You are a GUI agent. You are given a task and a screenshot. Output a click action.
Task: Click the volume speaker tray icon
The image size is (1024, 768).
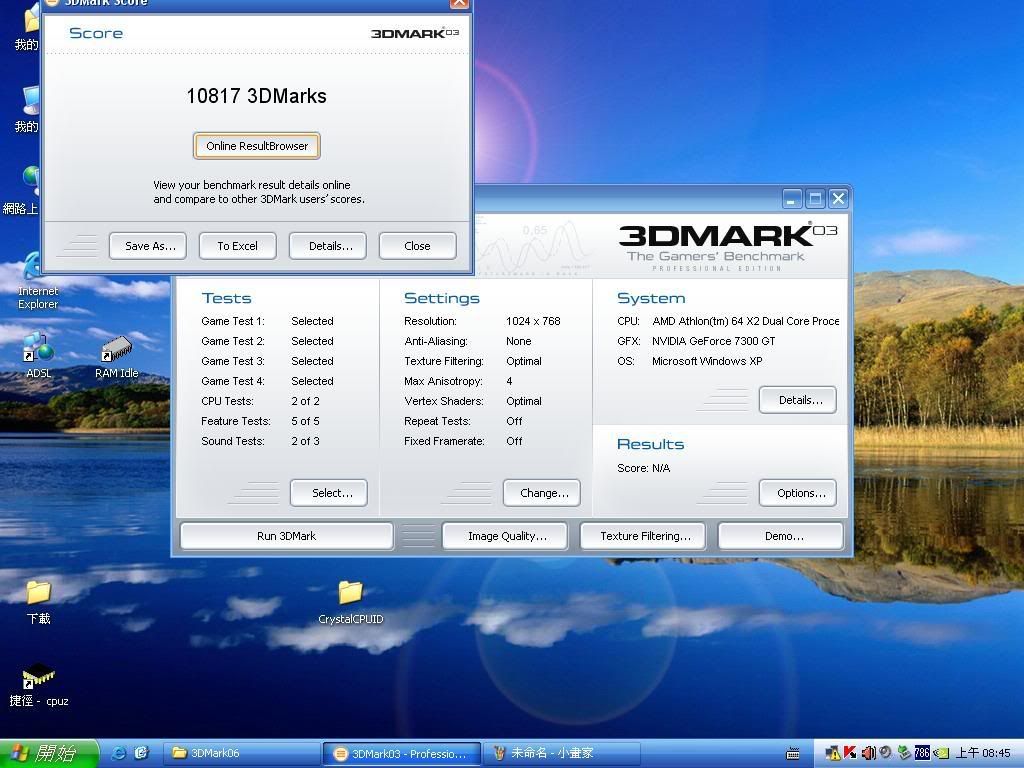pos(868,753)
